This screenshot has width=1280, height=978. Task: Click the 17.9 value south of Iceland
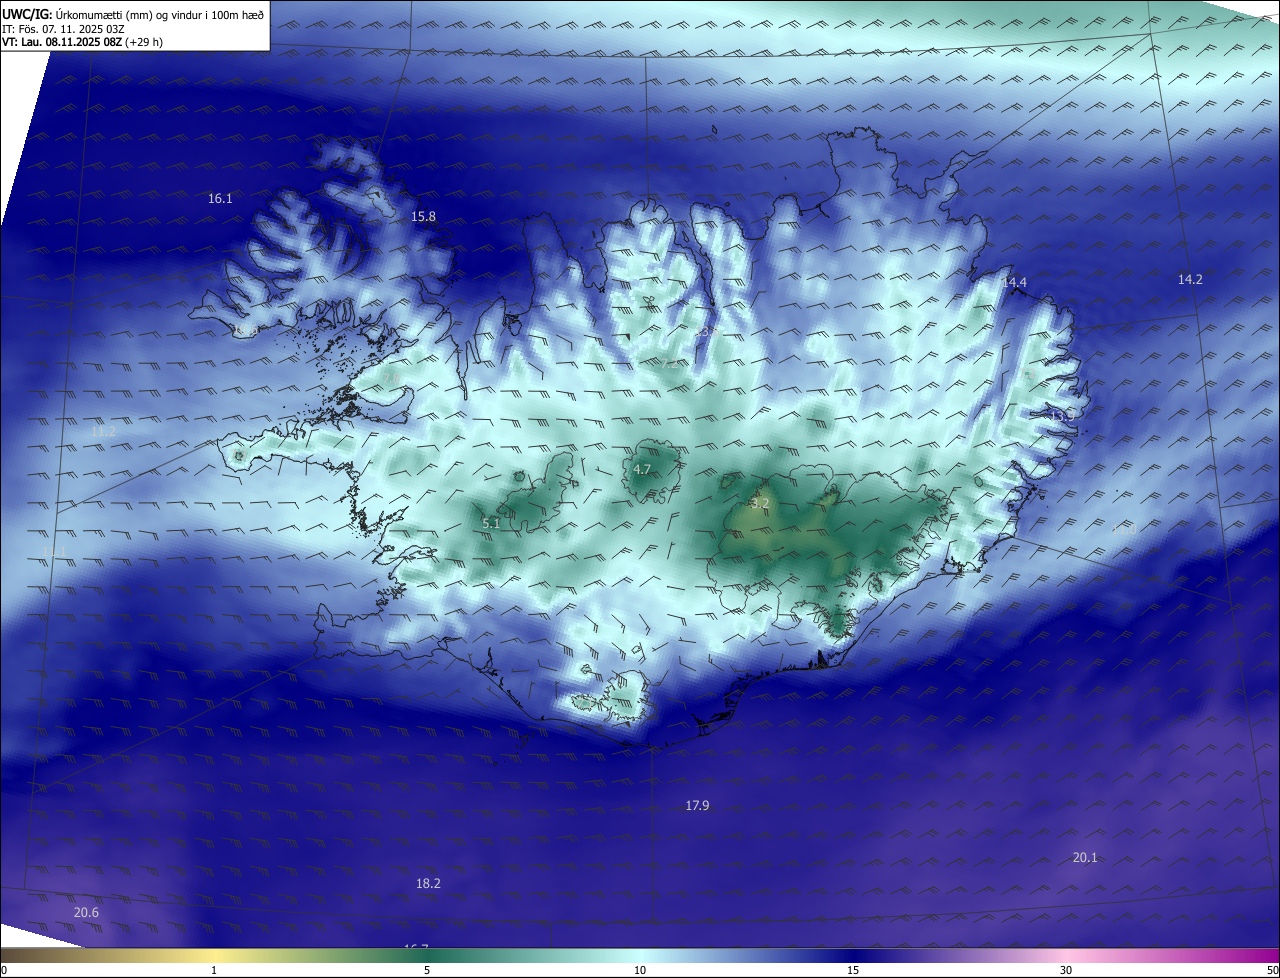697,806
